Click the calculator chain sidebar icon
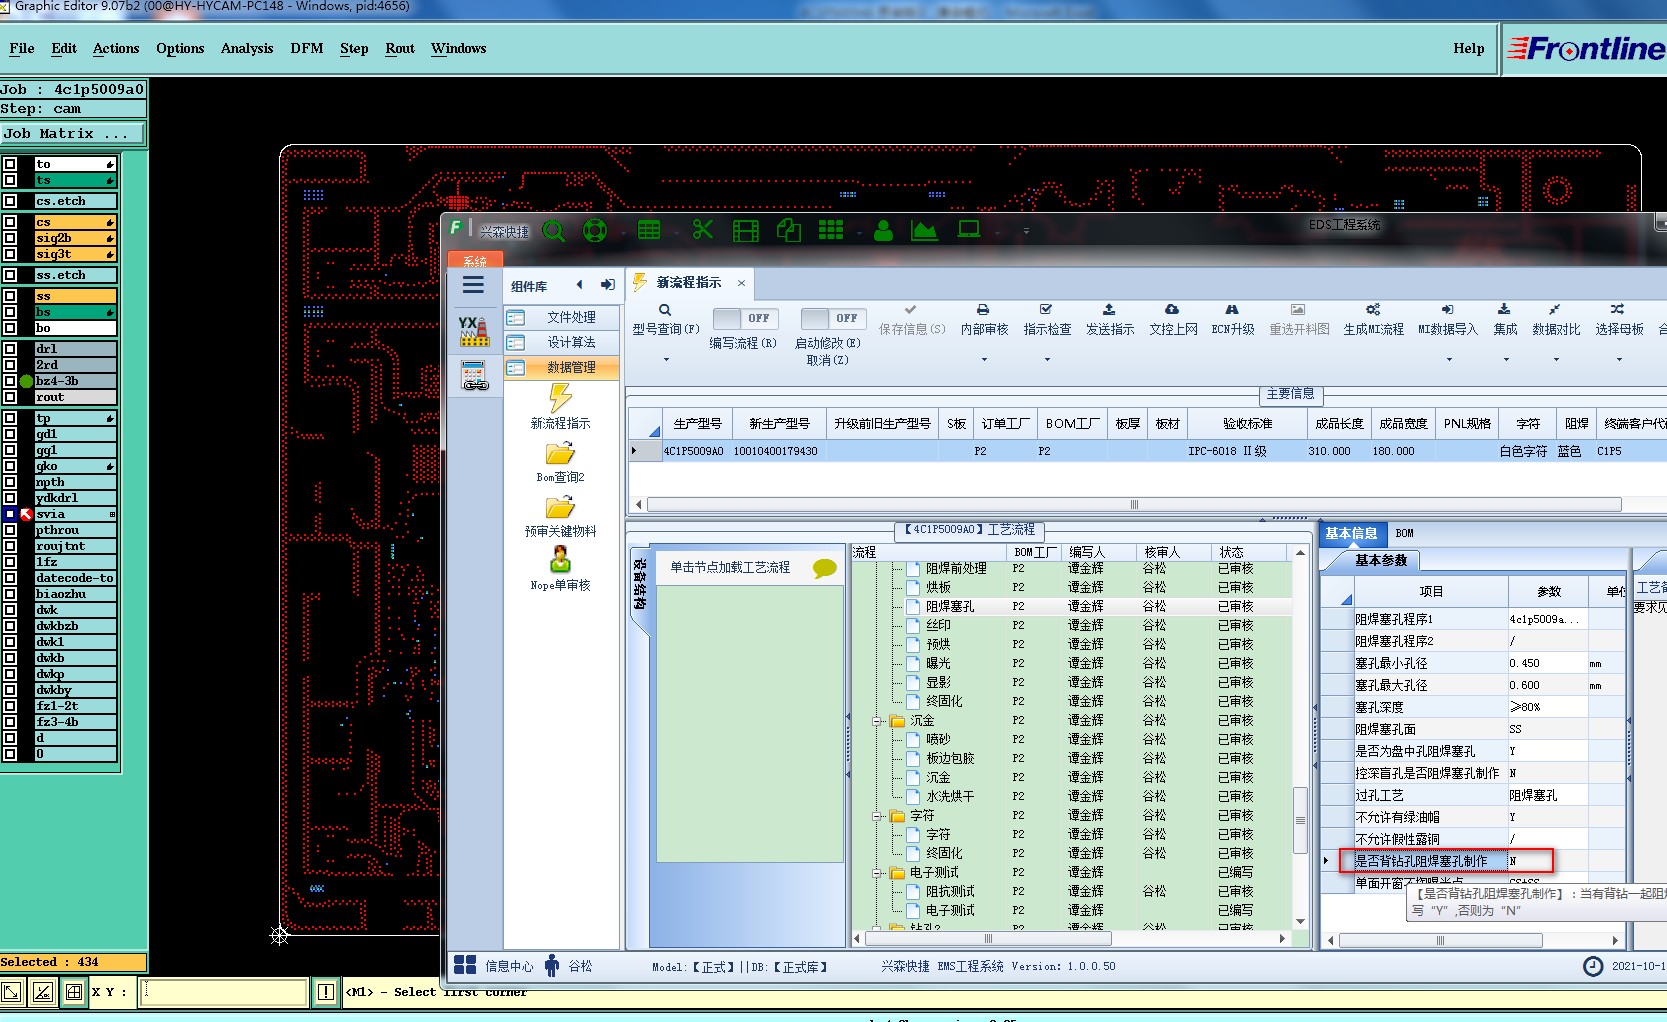This screenshot has width=1667, height=1022. 474,376
